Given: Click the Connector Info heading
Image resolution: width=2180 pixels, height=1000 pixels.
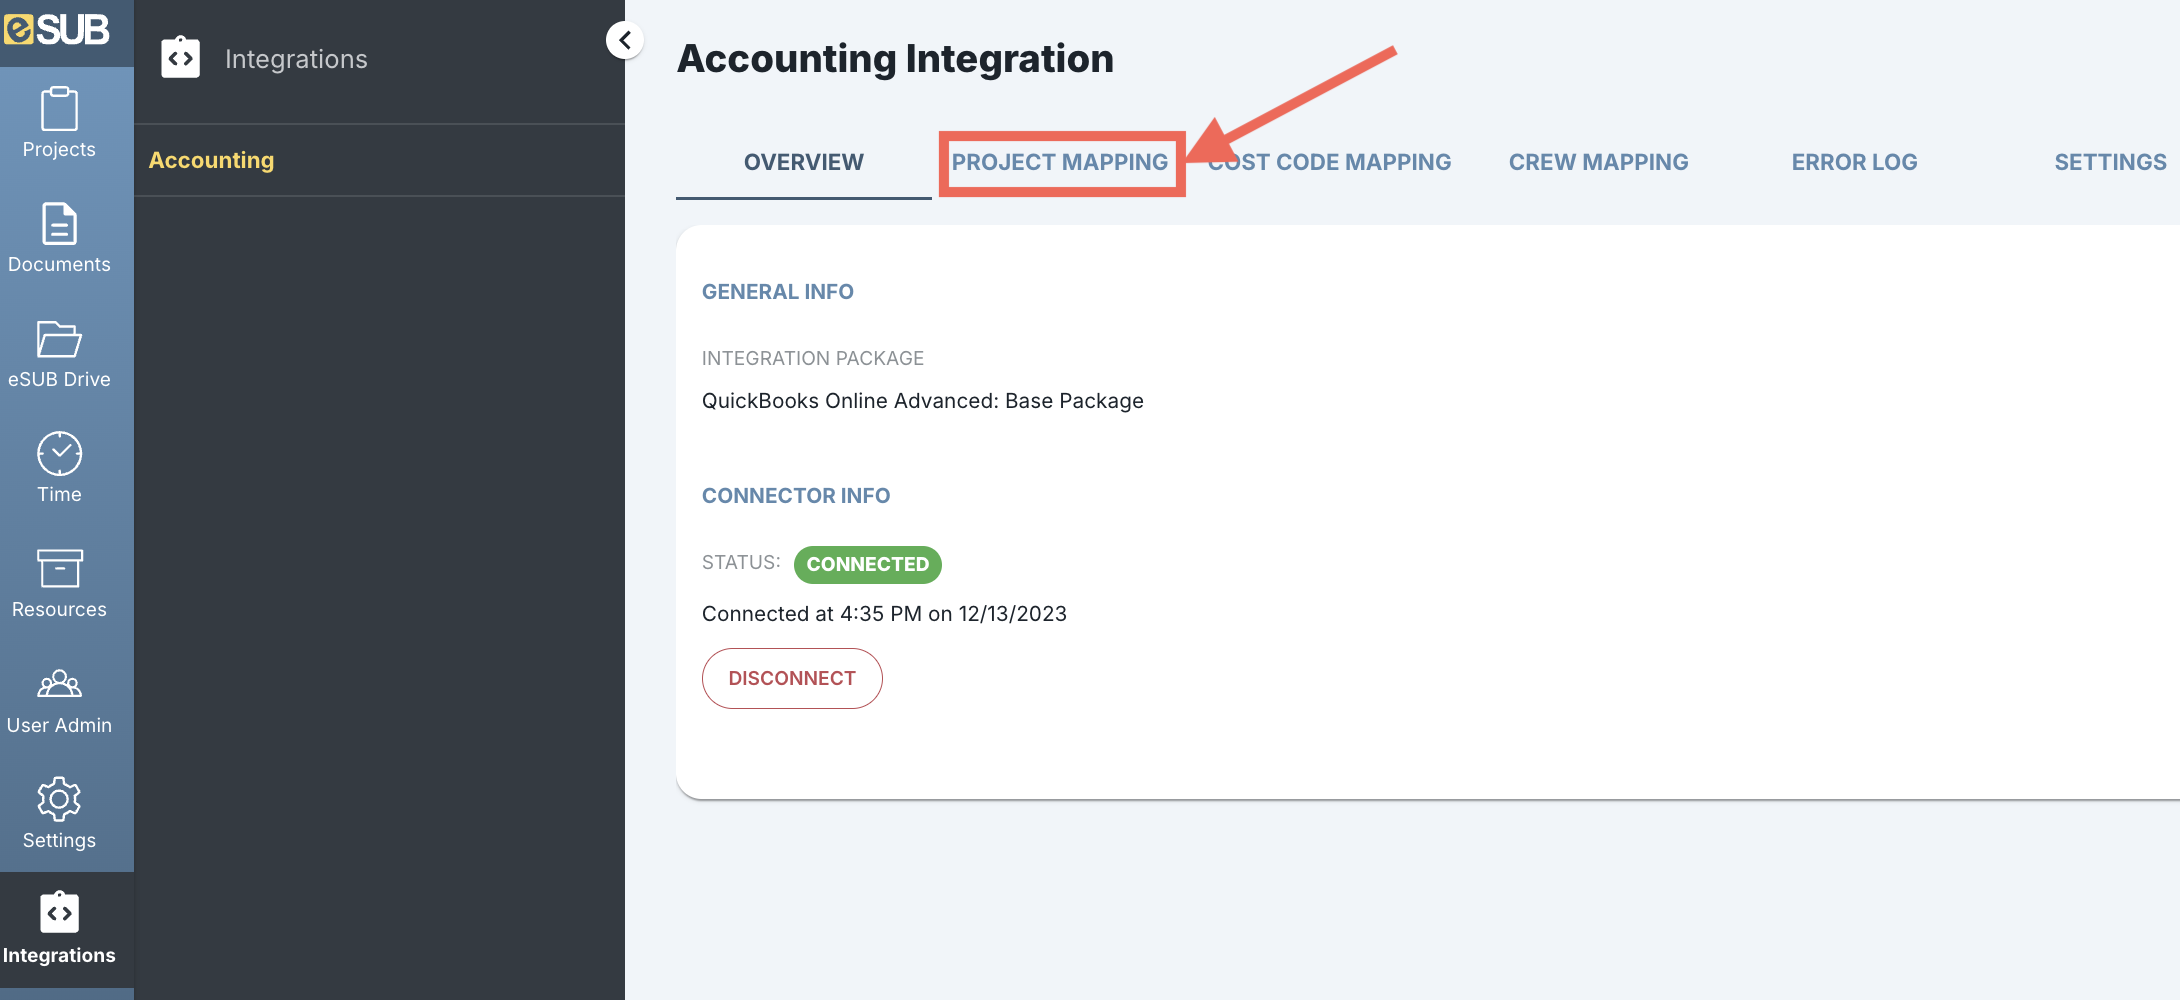Looking at the screenshot, I should pos(796,496).
